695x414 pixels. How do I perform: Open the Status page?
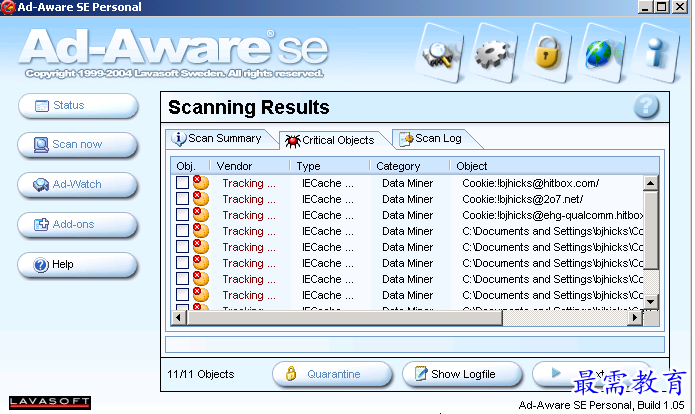pos(78,105)
